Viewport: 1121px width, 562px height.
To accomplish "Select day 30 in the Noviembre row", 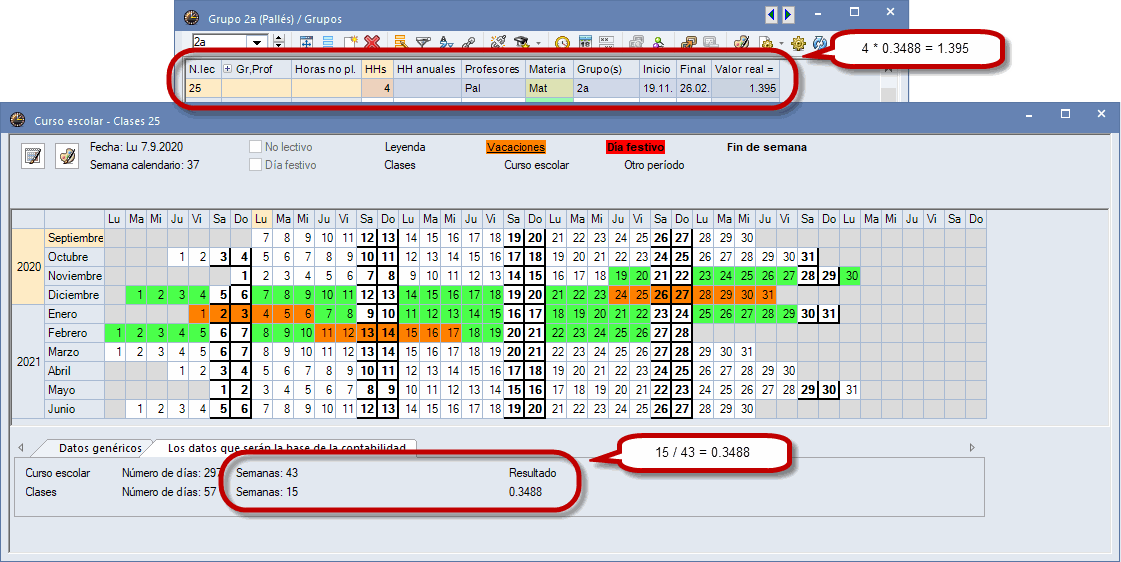I will pos(851,275).
